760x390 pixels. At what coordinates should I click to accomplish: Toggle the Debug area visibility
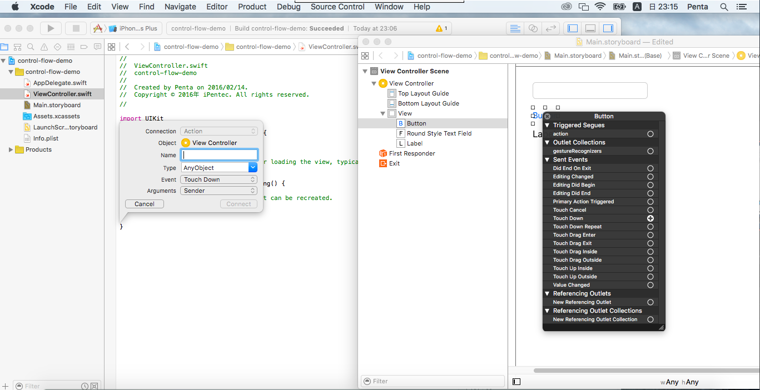click(590, 28)
